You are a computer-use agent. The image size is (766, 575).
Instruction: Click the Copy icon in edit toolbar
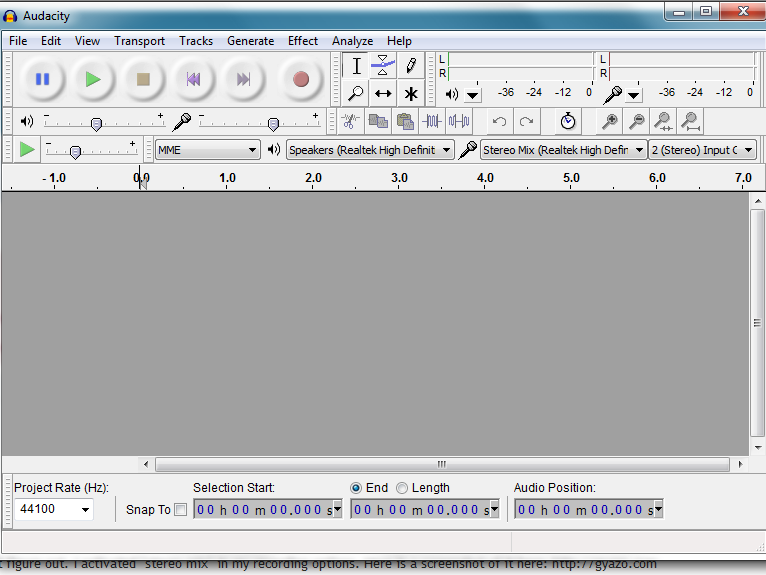(x=378, y=121)
